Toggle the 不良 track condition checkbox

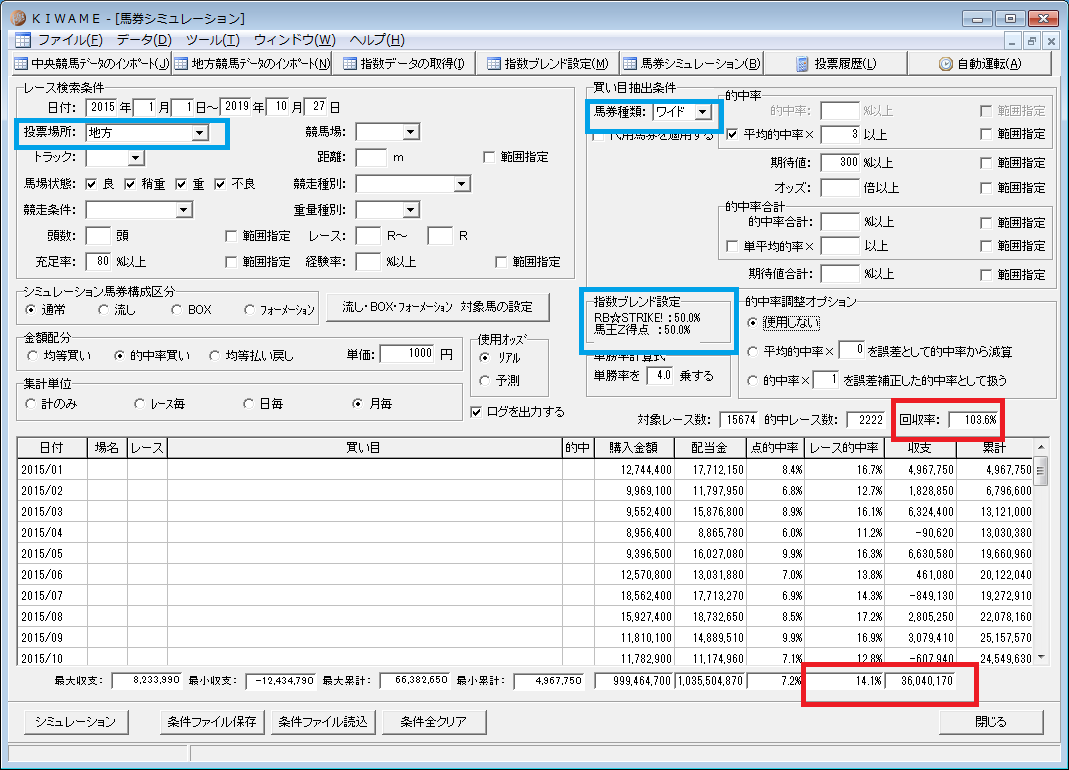coord(220,184)
